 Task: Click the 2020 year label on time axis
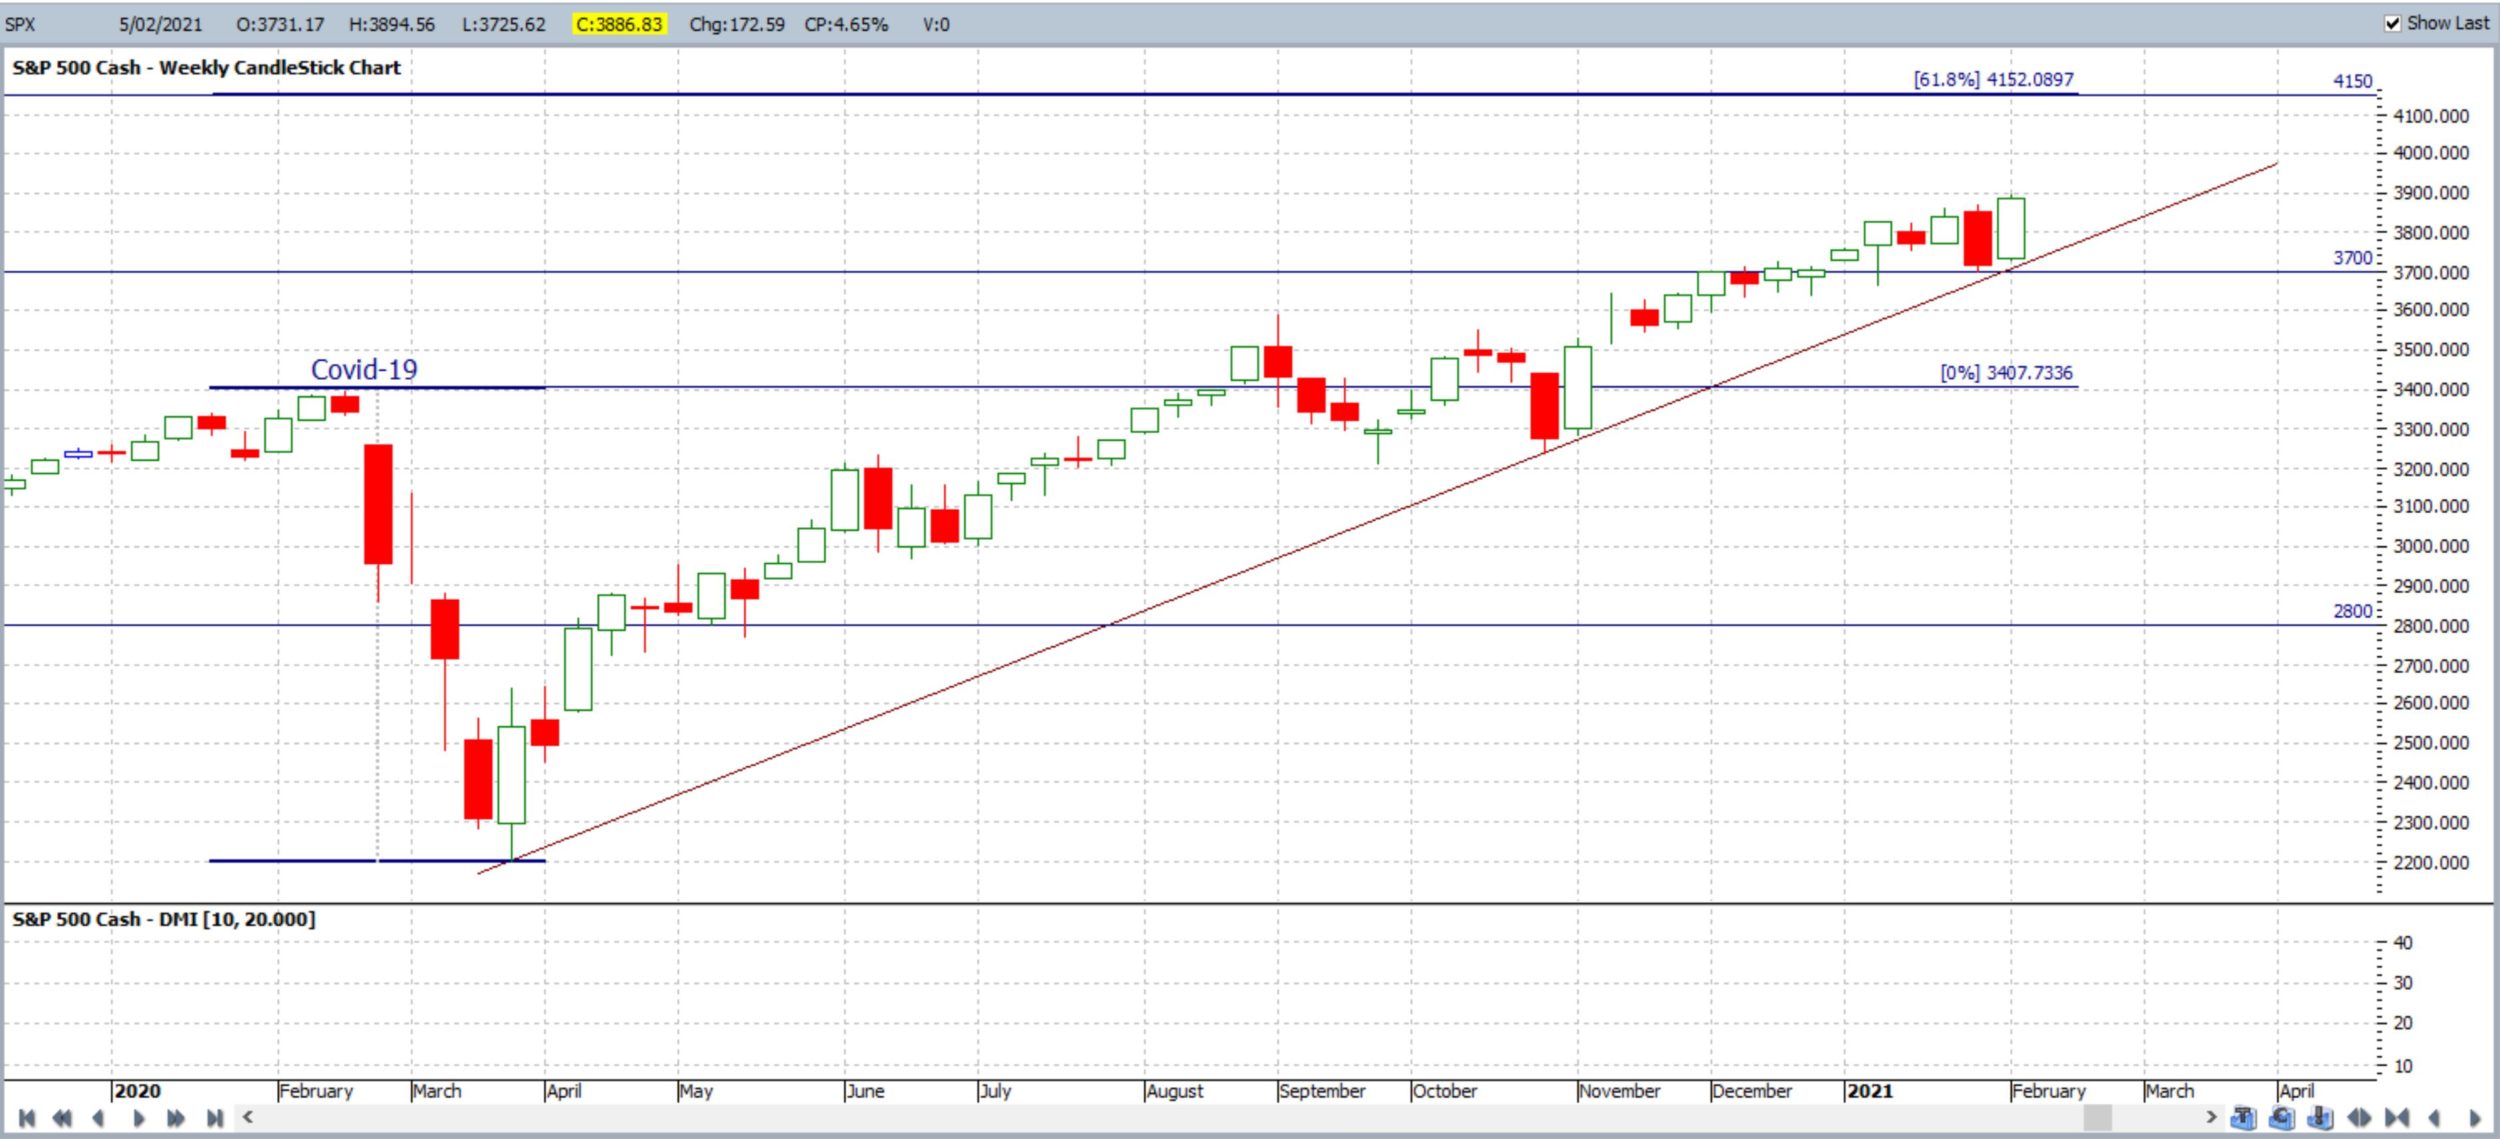(138, 1091)
